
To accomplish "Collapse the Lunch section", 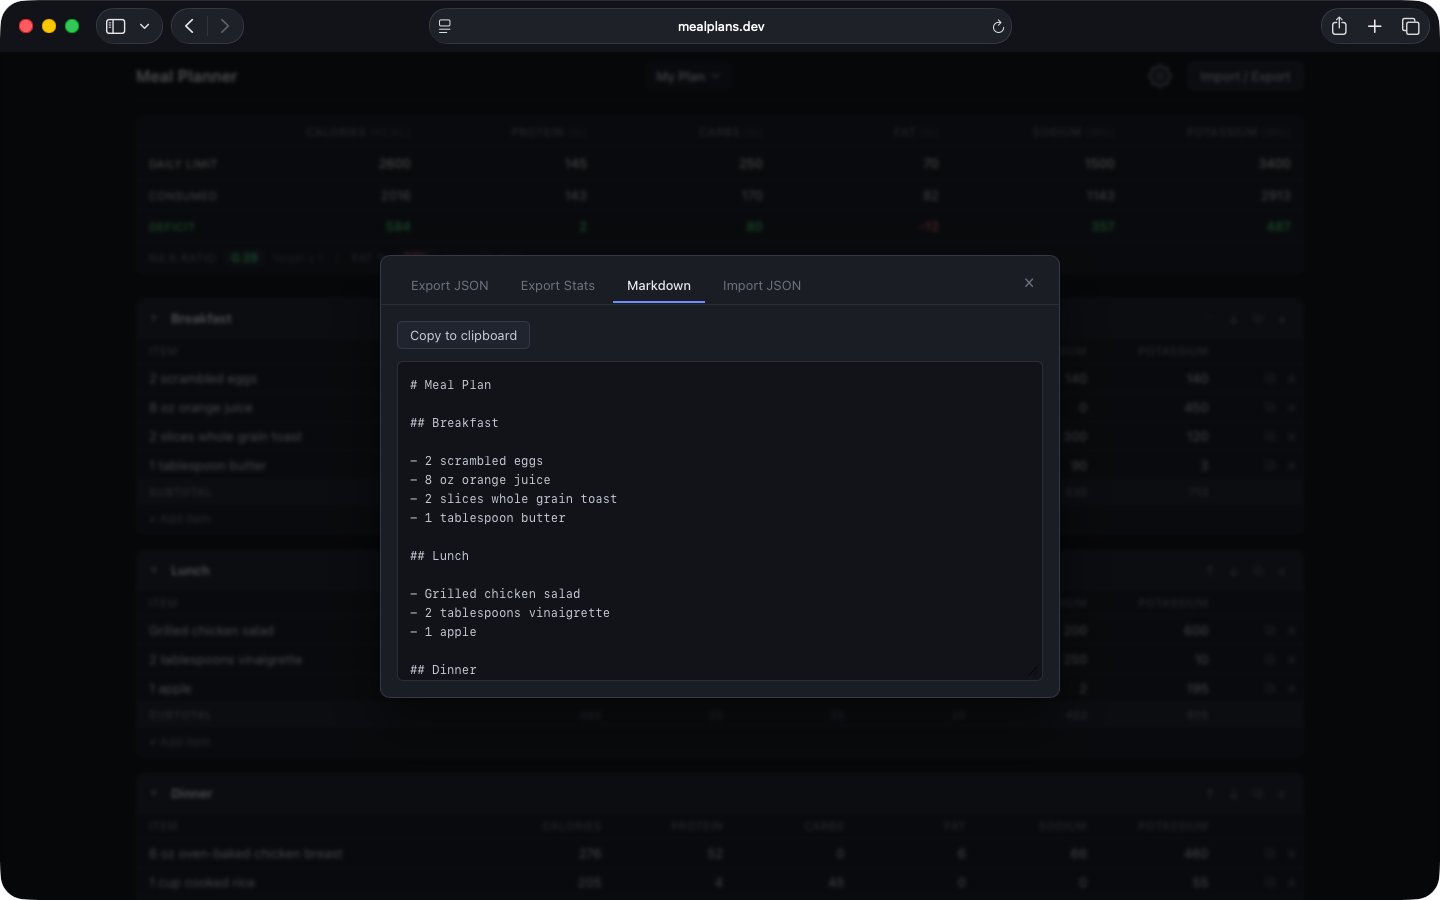I will coord(153,570).
